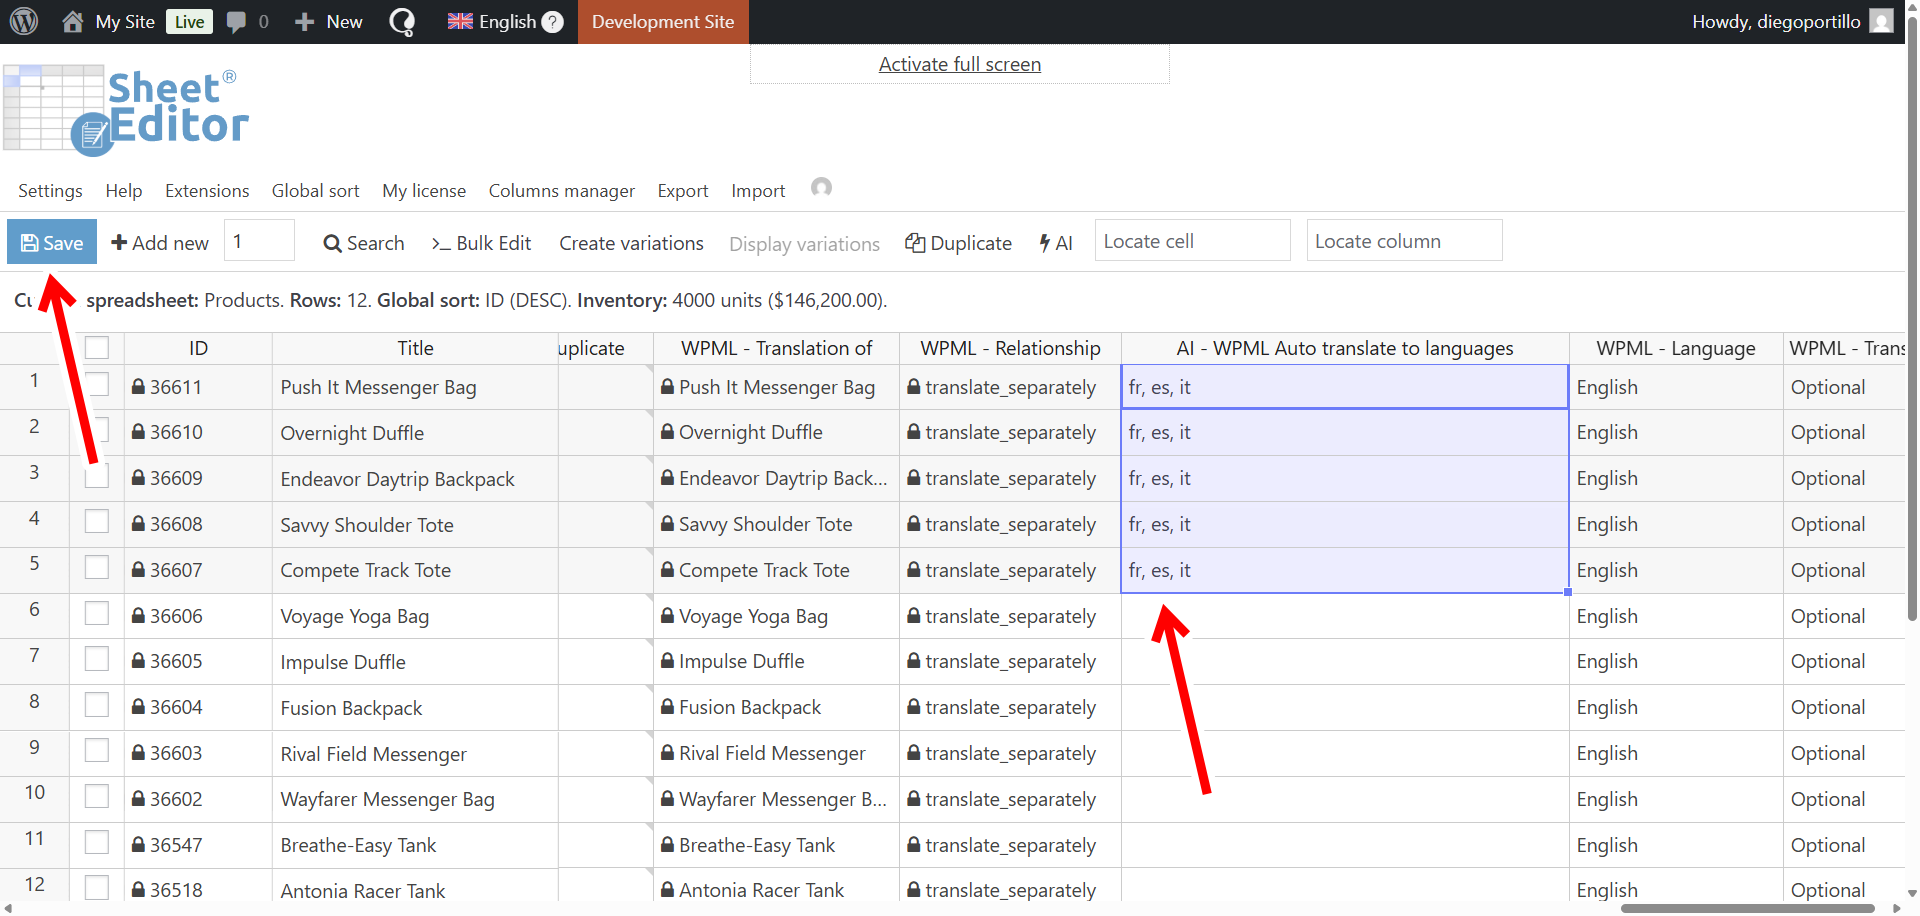Open the Locate column dropdown

point(1403,241)
